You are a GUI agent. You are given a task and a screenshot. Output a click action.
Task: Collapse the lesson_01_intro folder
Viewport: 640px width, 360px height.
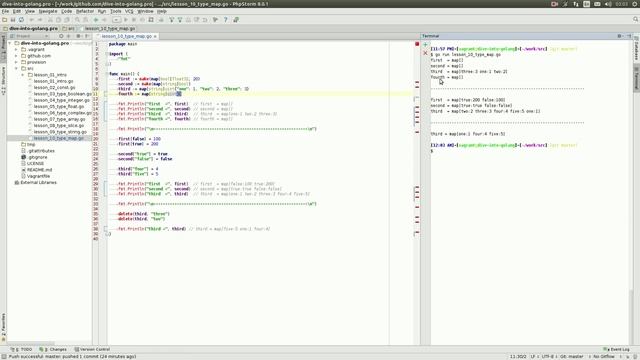[23, 75]
